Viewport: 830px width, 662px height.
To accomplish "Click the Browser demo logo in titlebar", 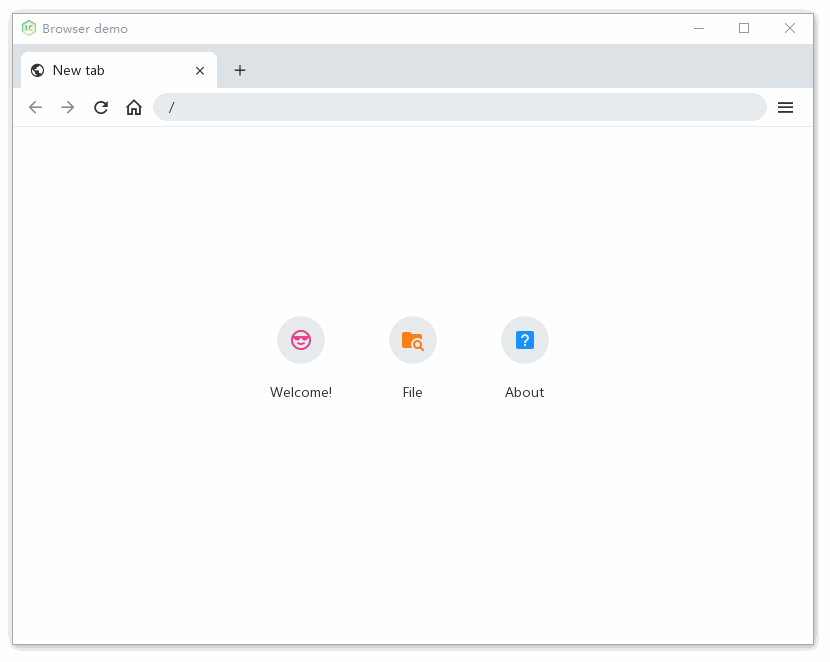I will tap(28, 28).
